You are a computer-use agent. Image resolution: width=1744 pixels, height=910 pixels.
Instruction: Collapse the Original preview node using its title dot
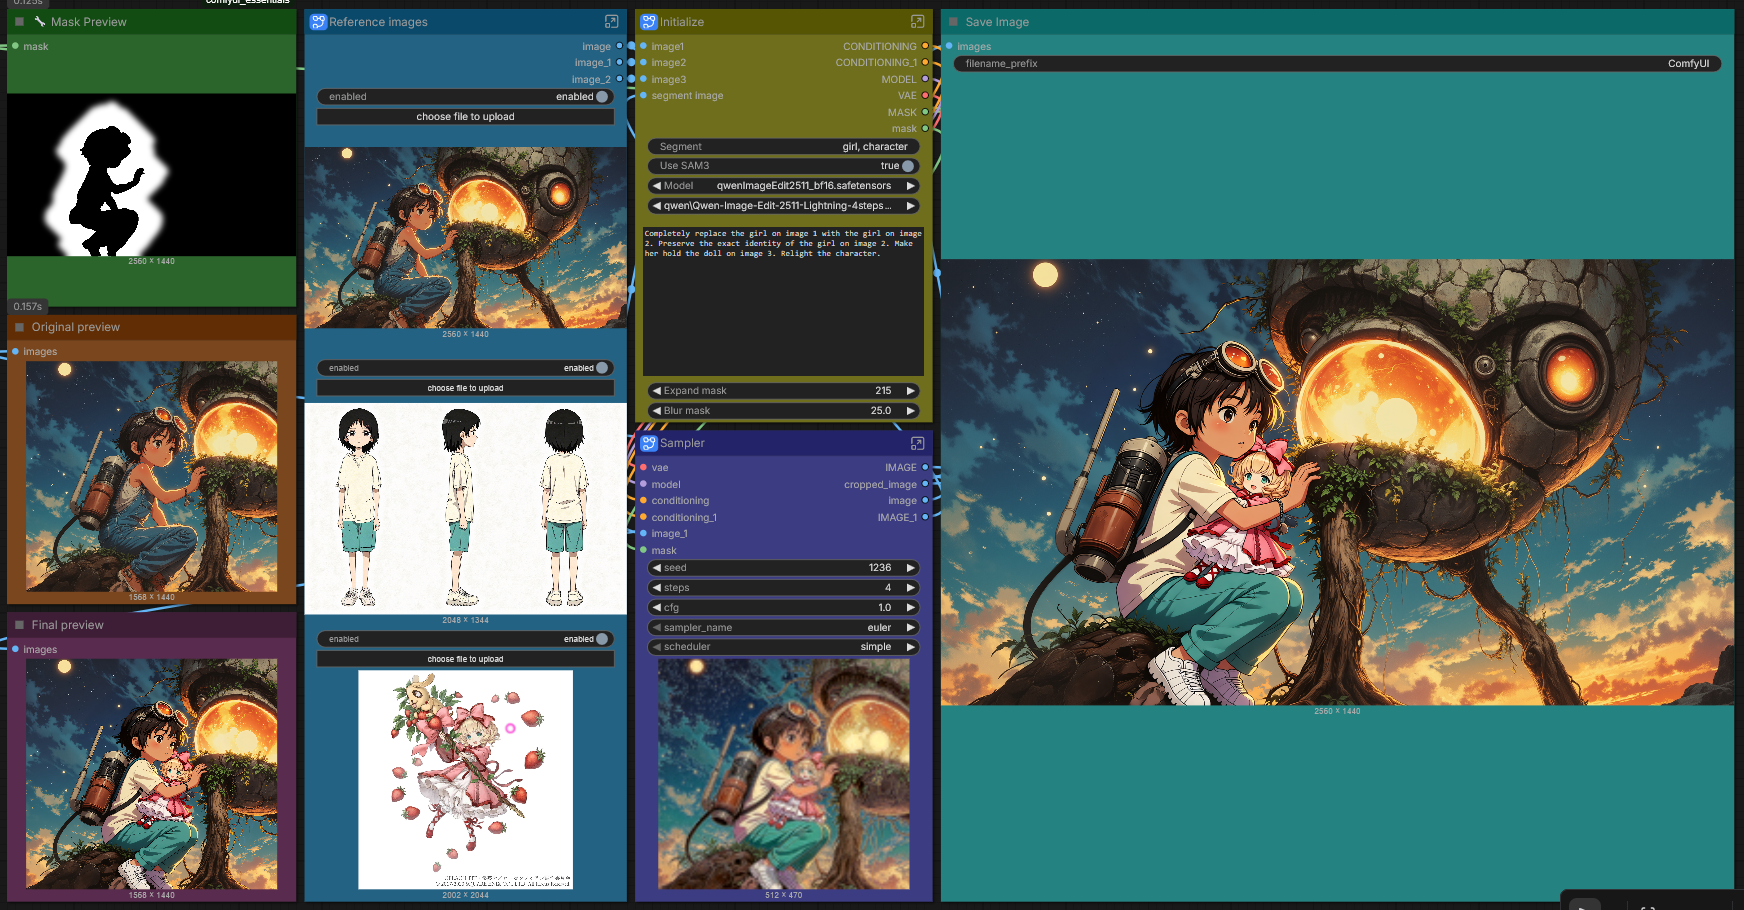point(19,327)
